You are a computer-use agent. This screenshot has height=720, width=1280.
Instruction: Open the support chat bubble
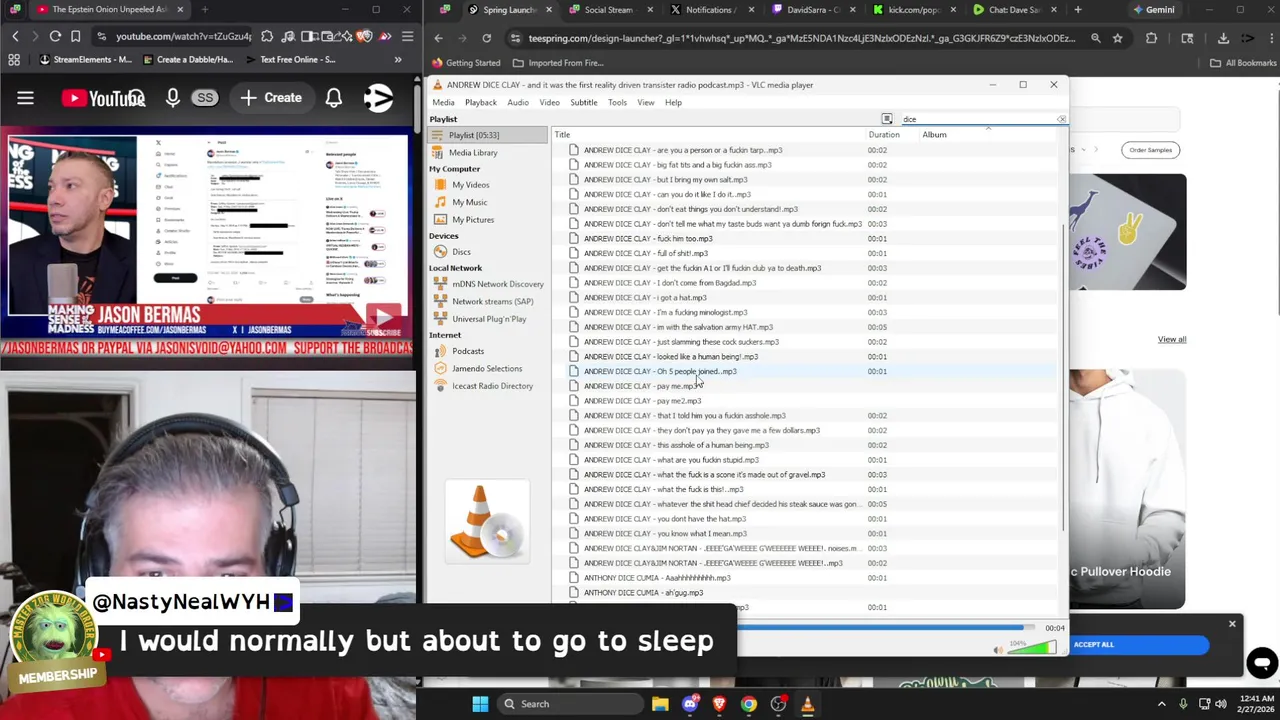pyautogui.click(x=1261, y=662)
